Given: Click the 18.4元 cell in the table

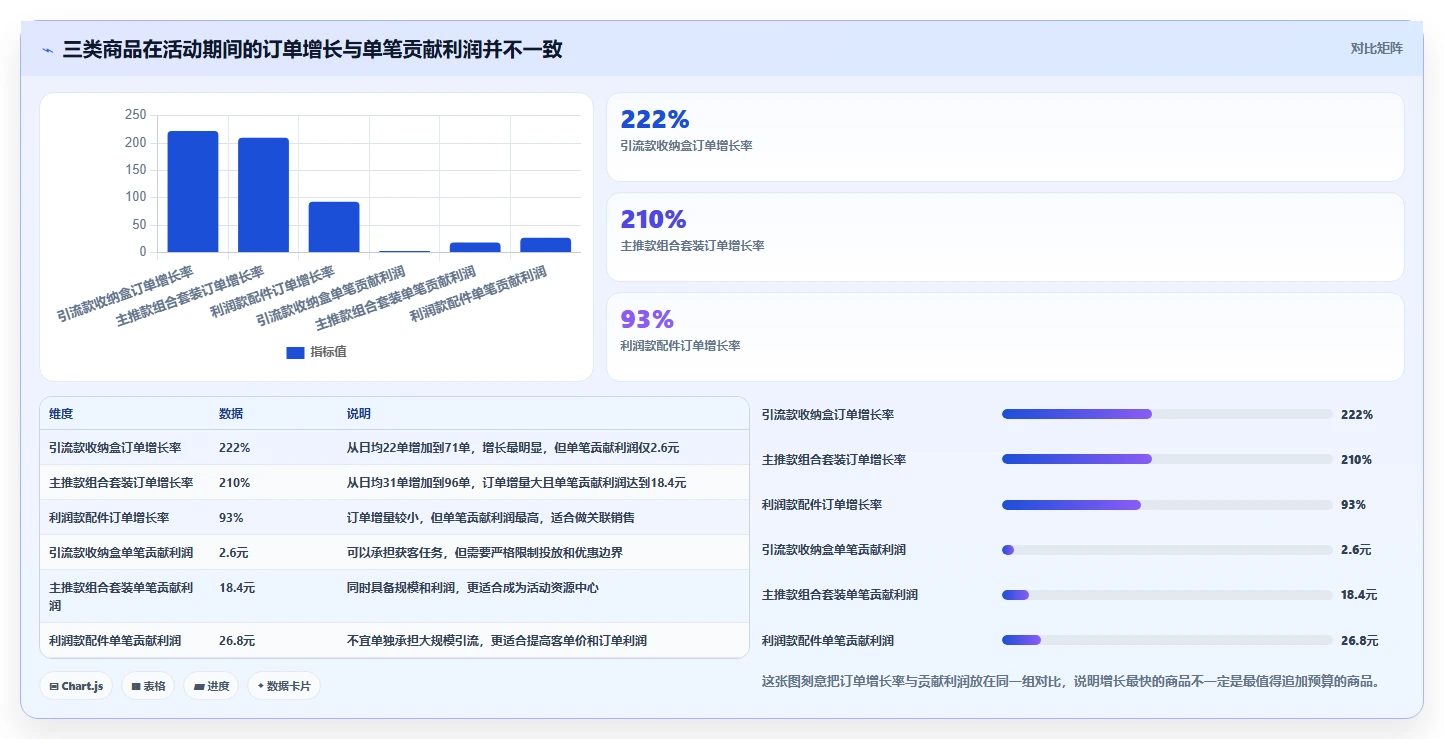Looking at the screenshot, I should pyautogui.click(x=237, y=588).
